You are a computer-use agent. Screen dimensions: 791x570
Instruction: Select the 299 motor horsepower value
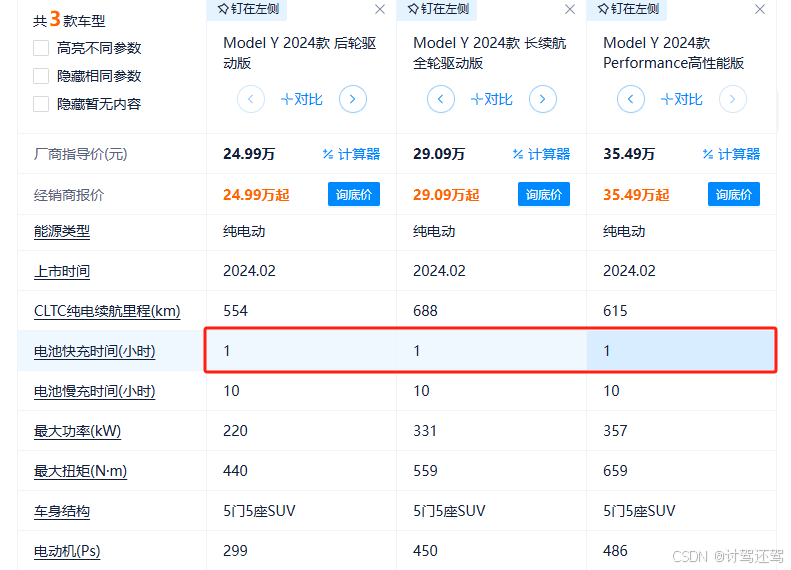tap(236, 551)
